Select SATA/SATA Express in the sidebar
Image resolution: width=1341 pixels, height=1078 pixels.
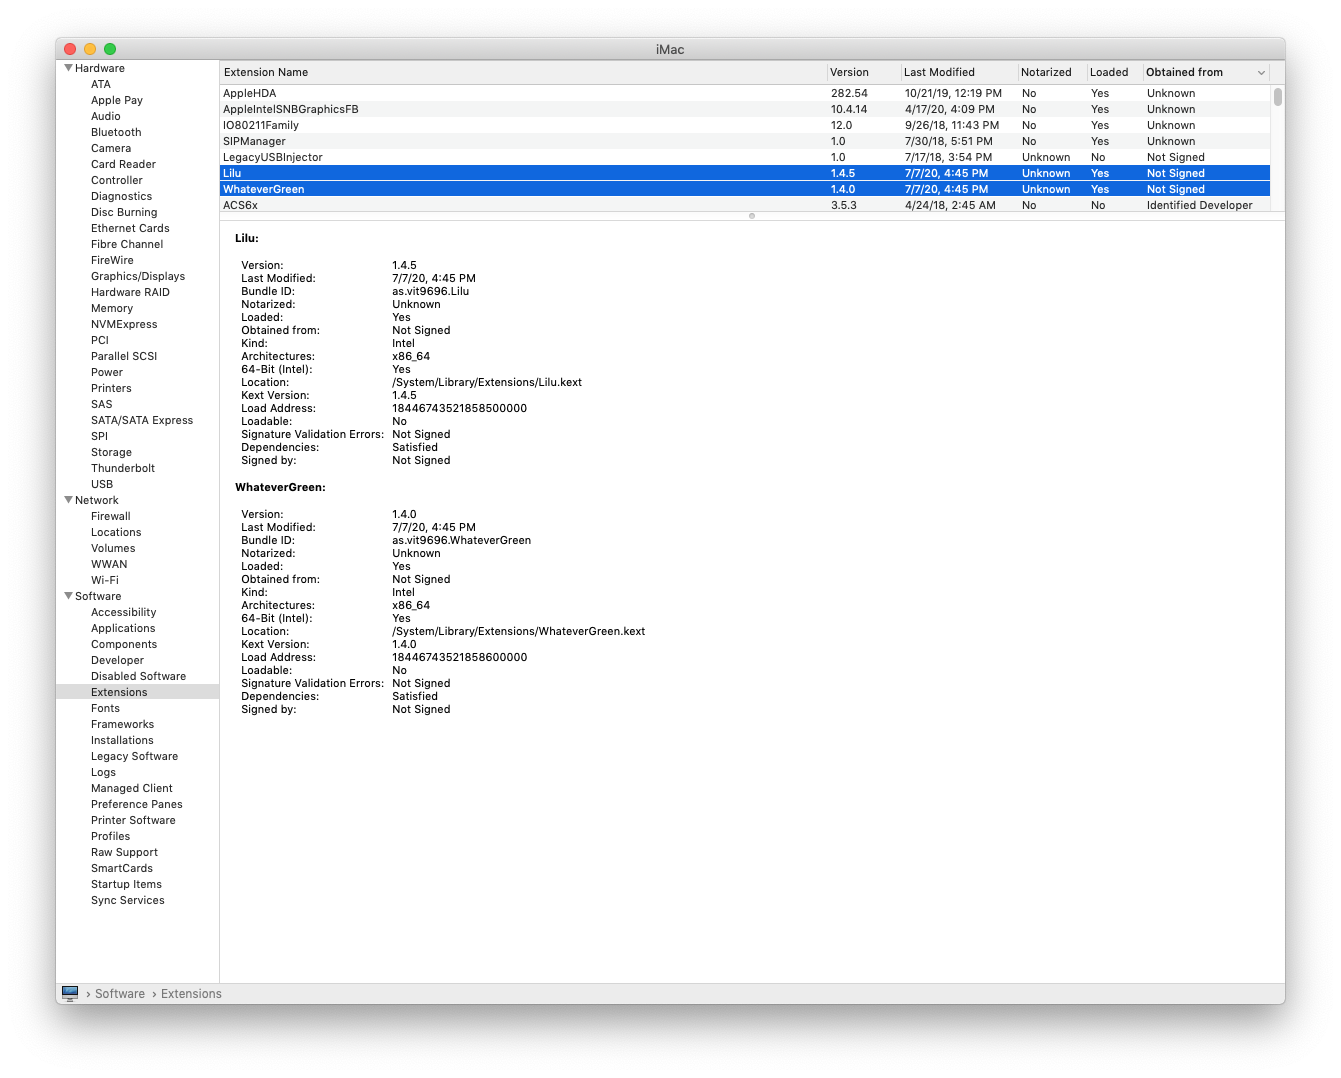coord(142,420)
